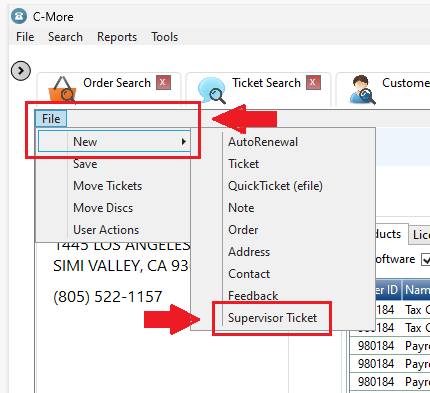Switch to the Products tab
The height and width of the screenshot is (393, 430).
tap(391, 234)
